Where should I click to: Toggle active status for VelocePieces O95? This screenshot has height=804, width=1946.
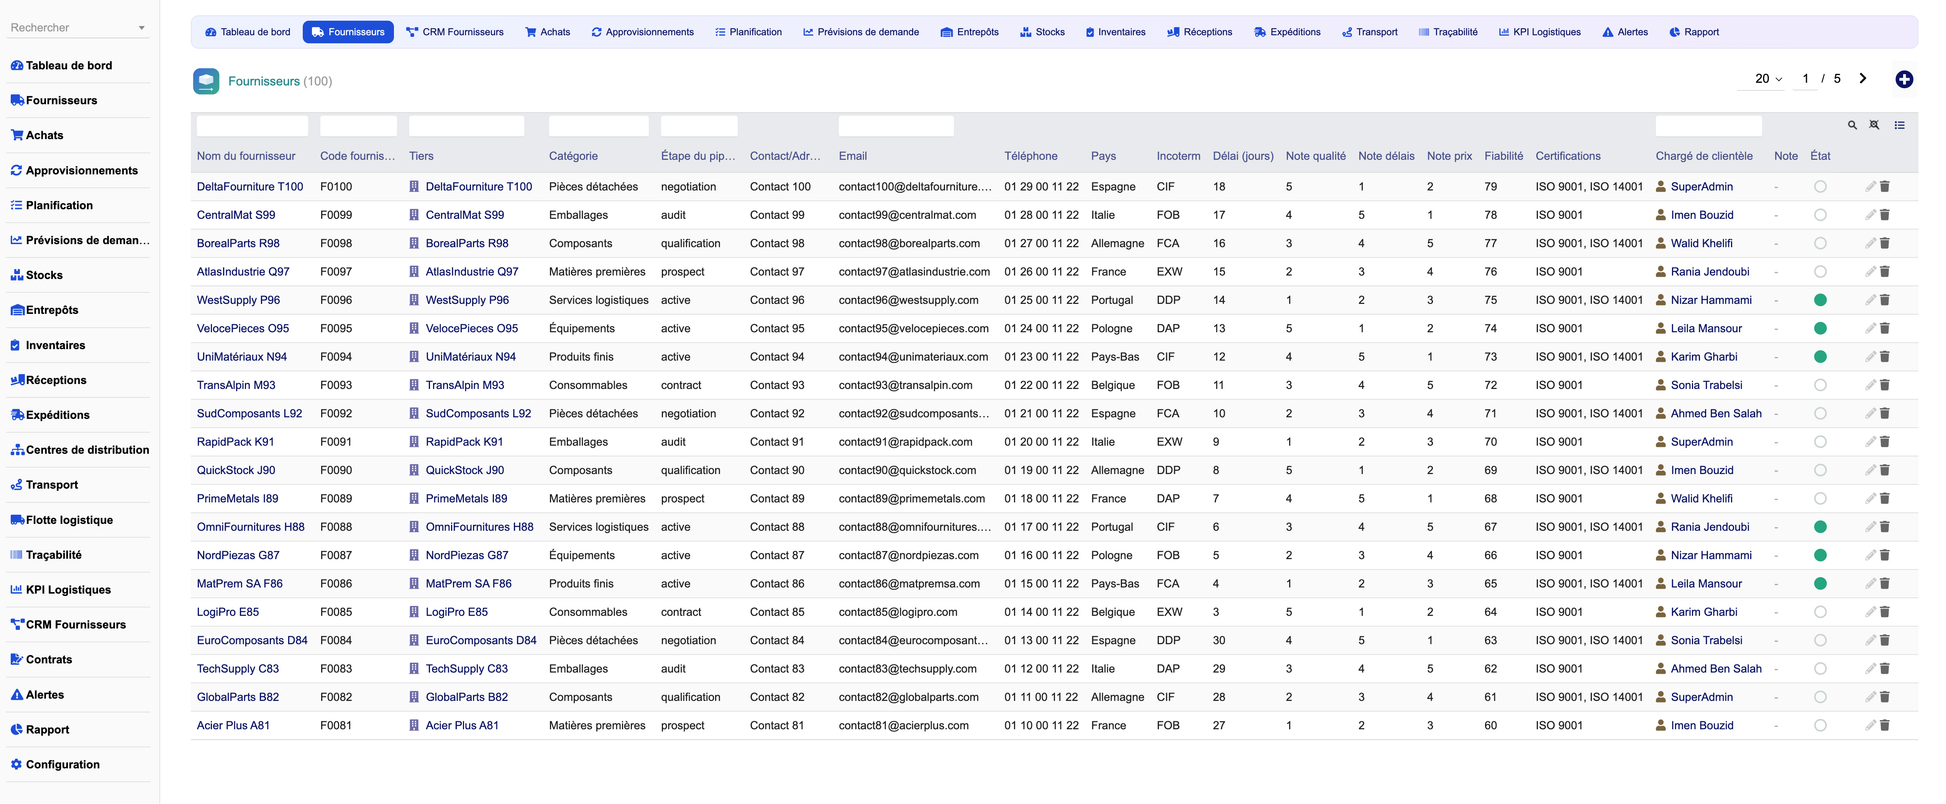click(1820, 328)
